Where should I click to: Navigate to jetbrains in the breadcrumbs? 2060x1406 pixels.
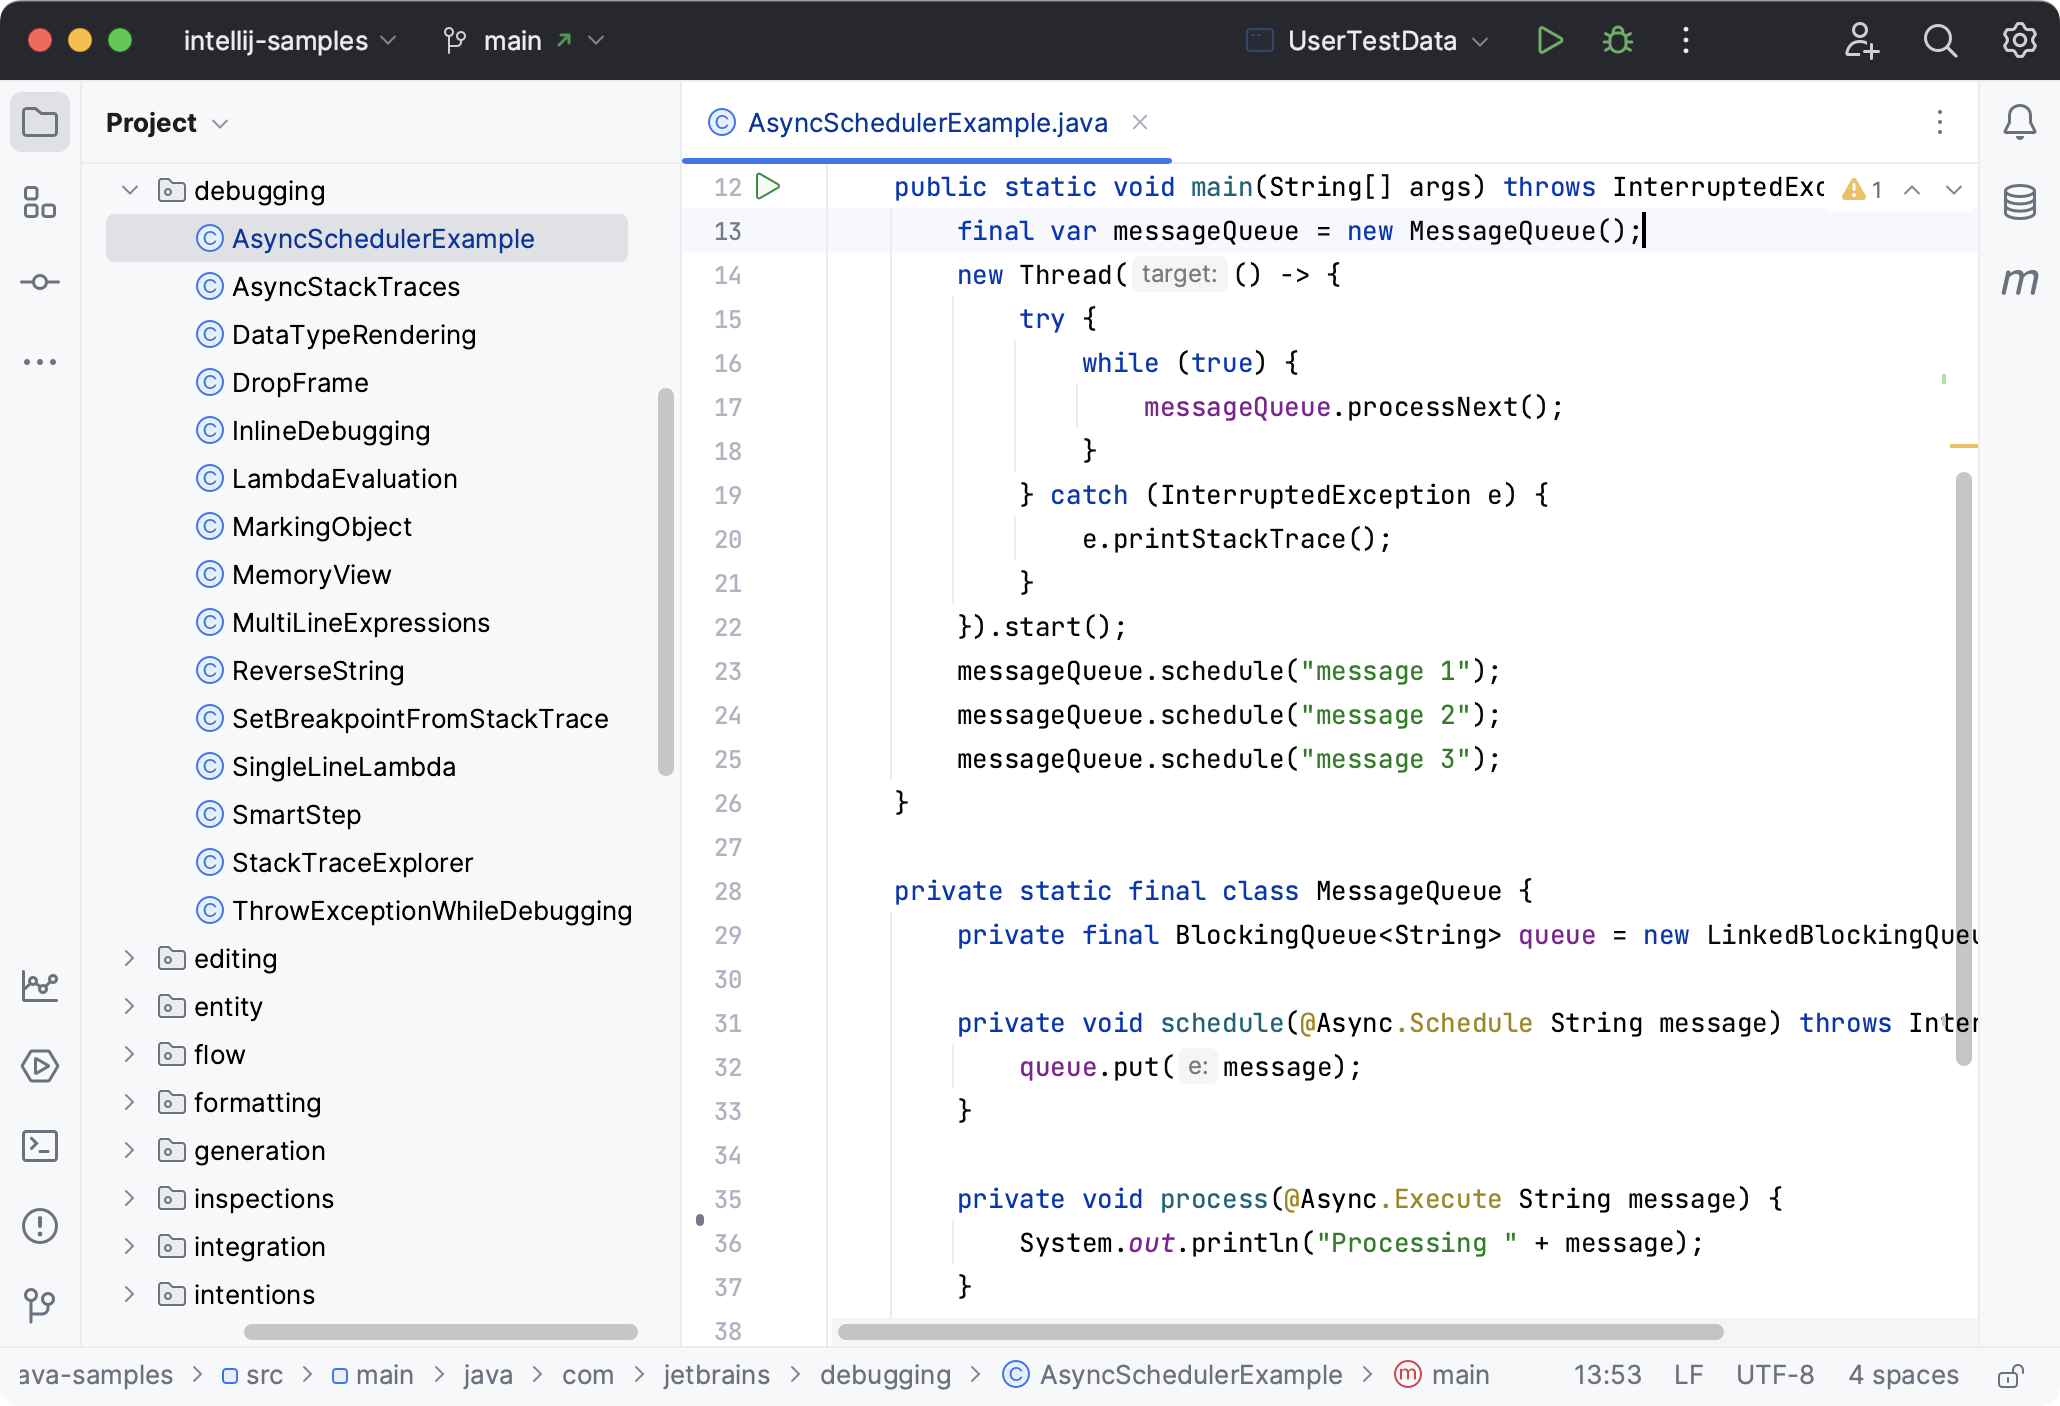[716, 1375]
